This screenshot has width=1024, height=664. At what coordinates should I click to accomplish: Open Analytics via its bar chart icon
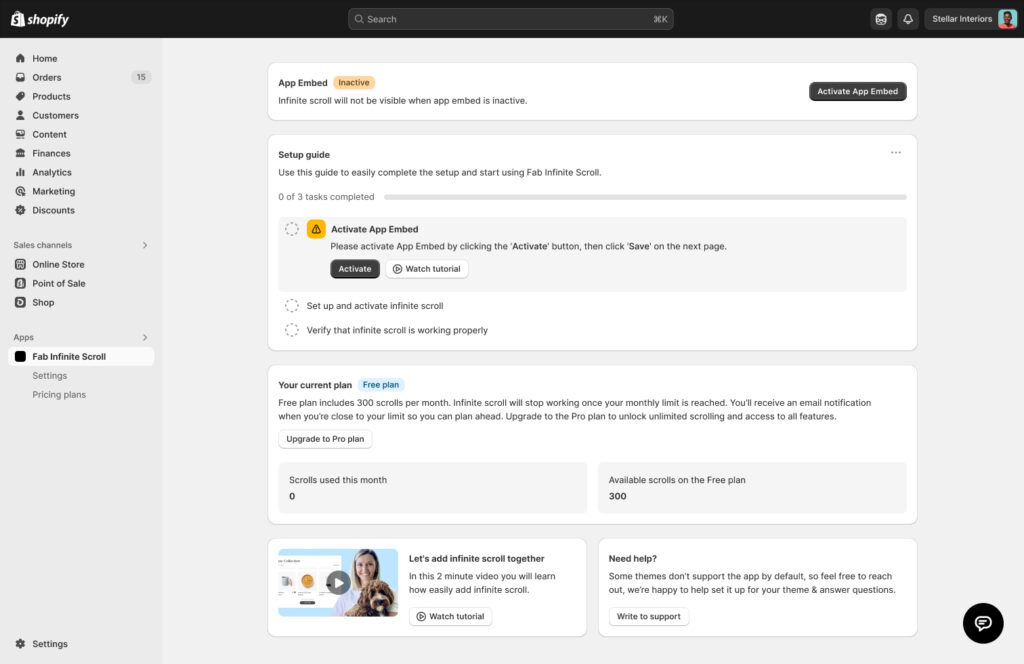[x=20, y=172]
